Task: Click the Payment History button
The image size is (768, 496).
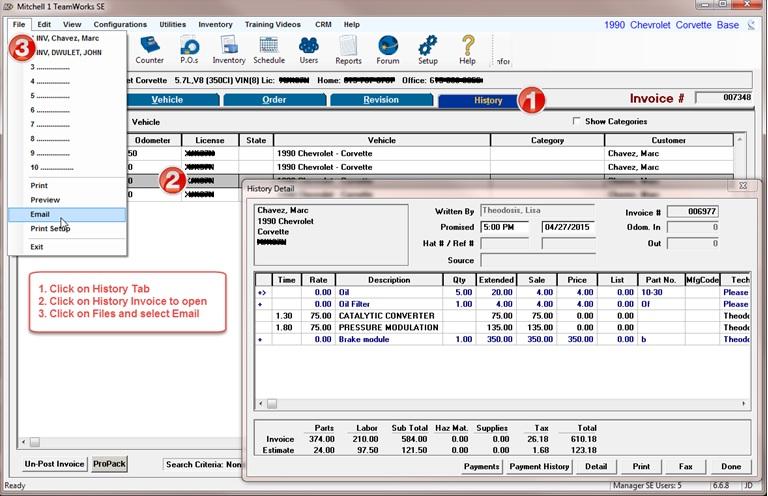Action: 539,467
